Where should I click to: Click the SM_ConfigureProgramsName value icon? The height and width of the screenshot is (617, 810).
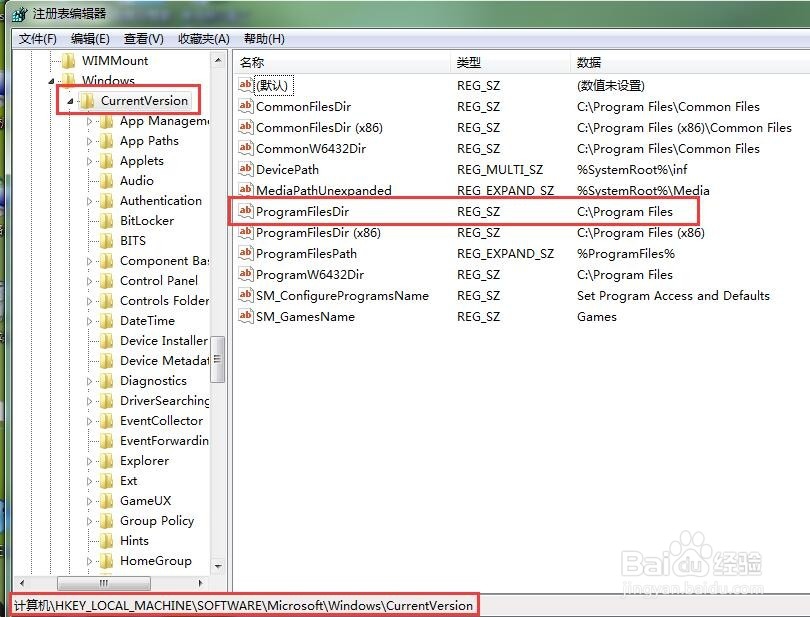(x=245, y=295)
